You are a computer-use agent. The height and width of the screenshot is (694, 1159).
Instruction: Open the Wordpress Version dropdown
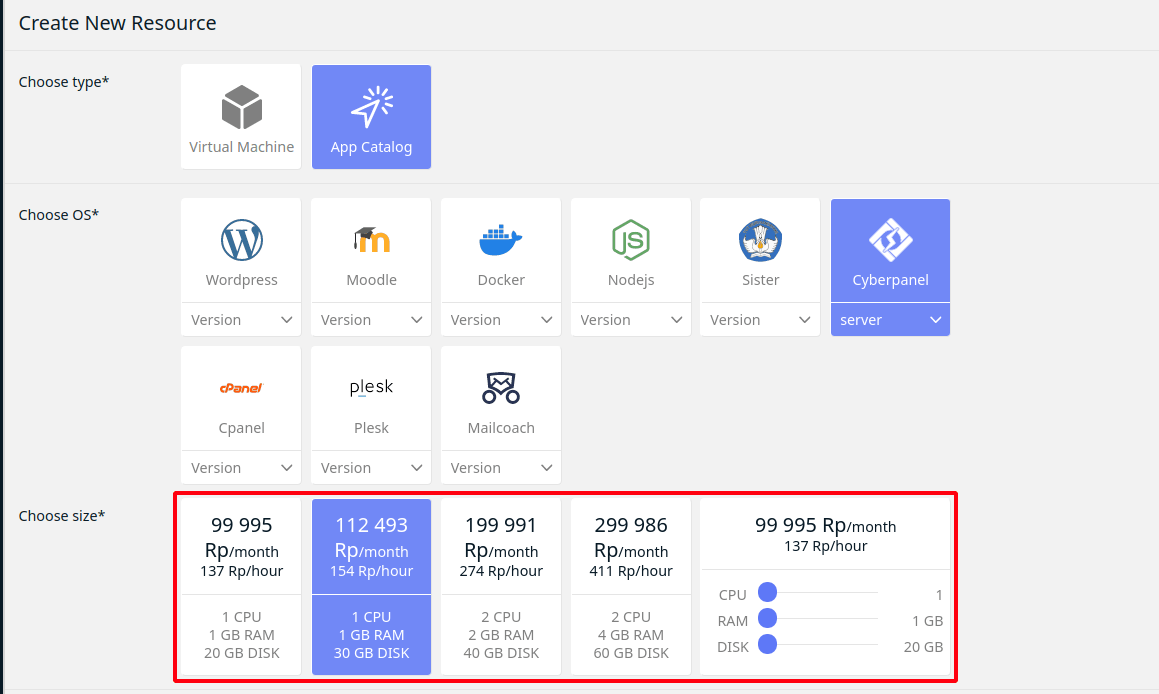[240, 319]
